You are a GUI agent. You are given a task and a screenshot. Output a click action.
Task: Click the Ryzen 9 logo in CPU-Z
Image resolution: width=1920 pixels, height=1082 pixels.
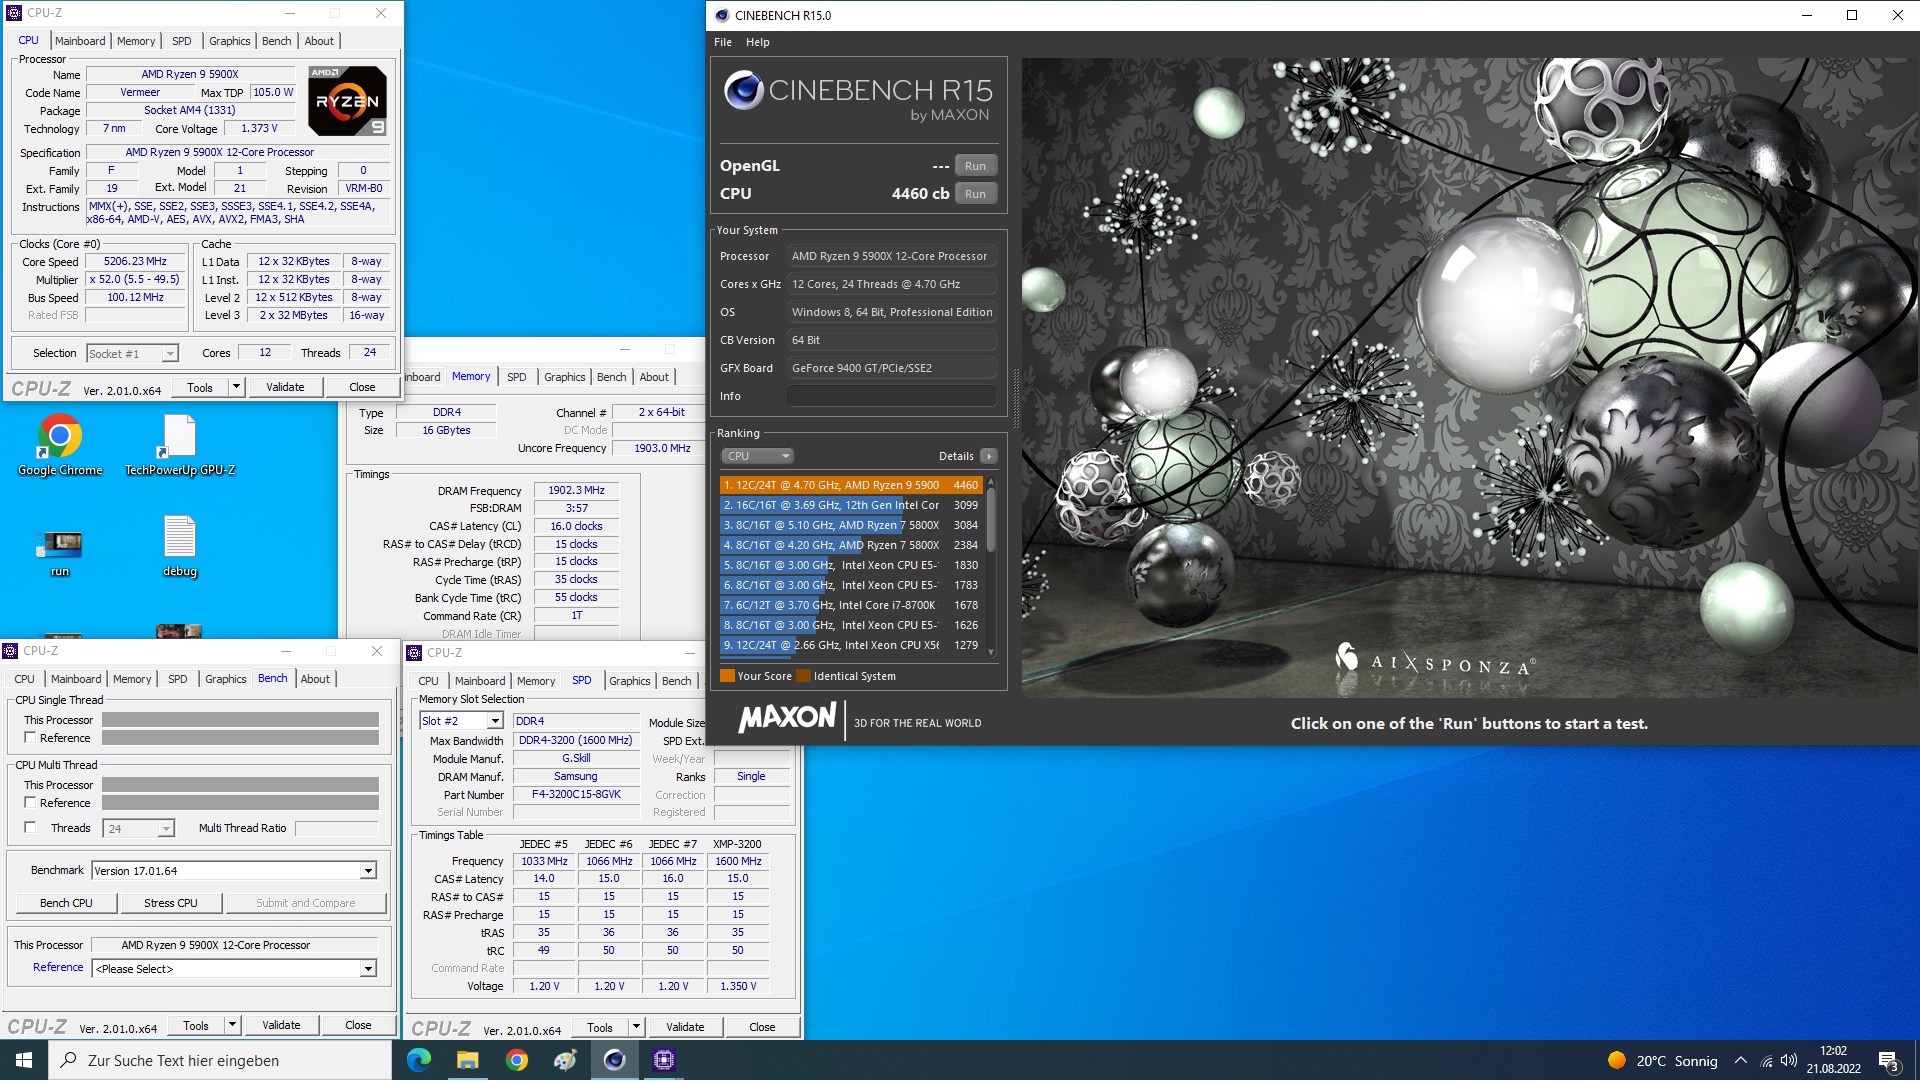pos(347,101)
